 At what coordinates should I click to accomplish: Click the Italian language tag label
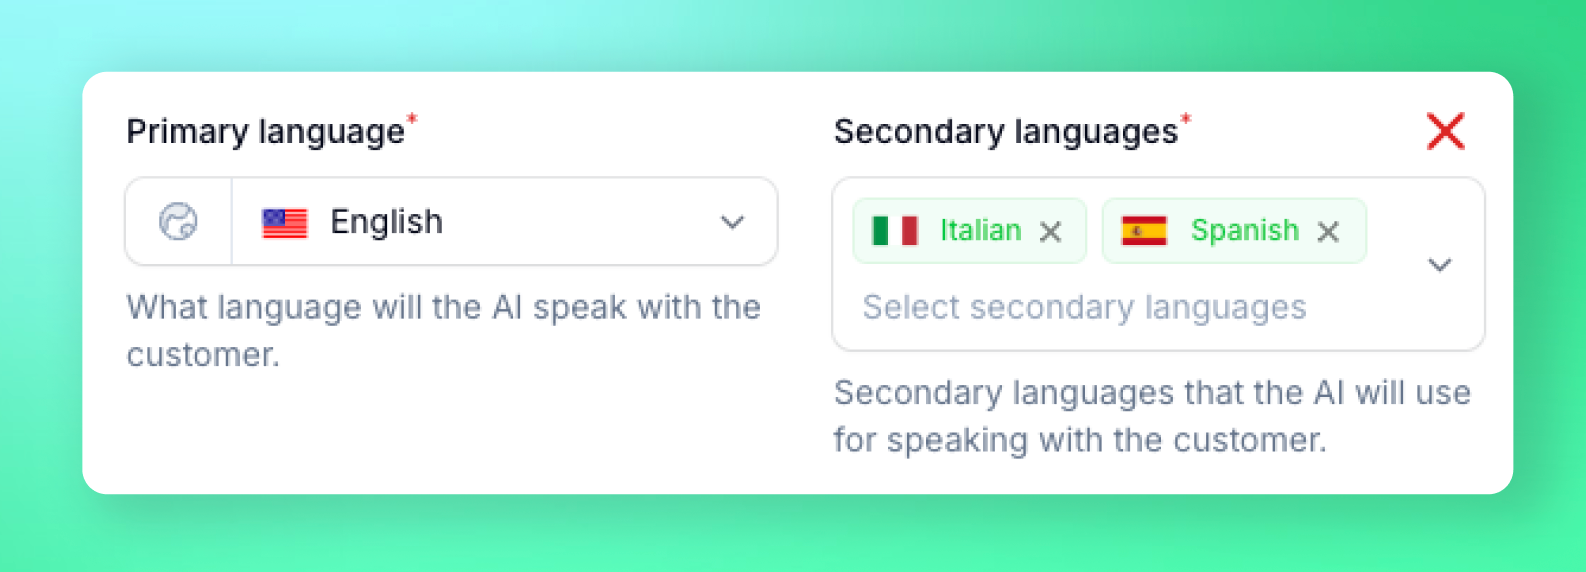(x=980, y=230)
